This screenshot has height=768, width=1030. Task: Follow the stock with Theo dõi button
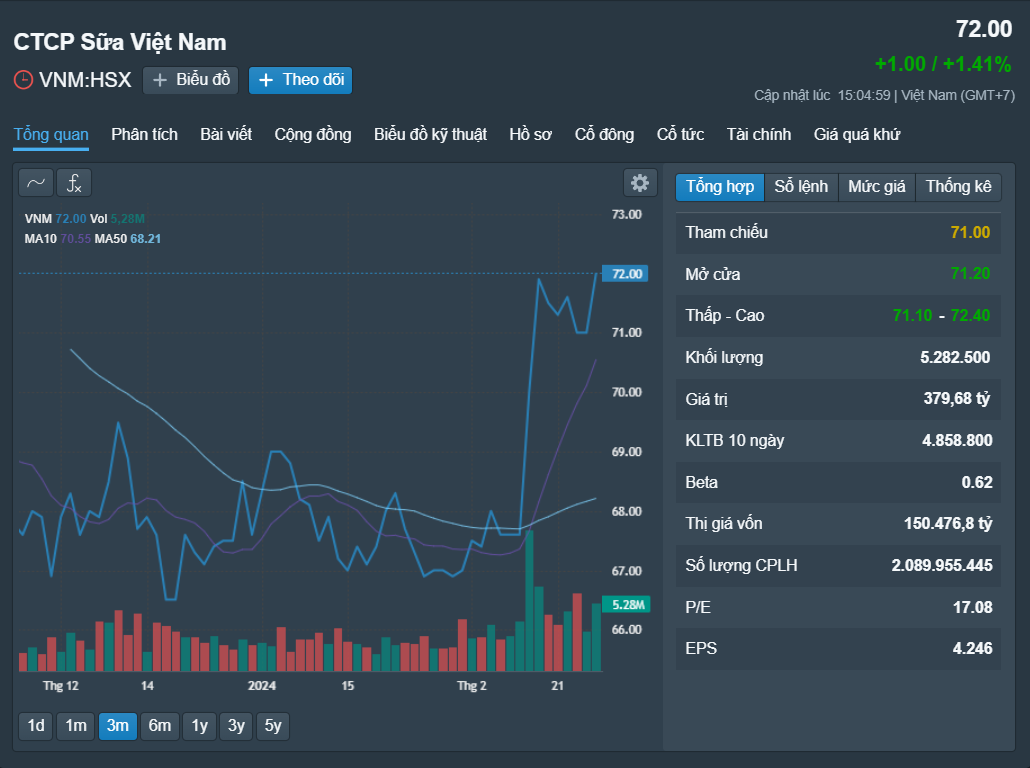[300, 80]
